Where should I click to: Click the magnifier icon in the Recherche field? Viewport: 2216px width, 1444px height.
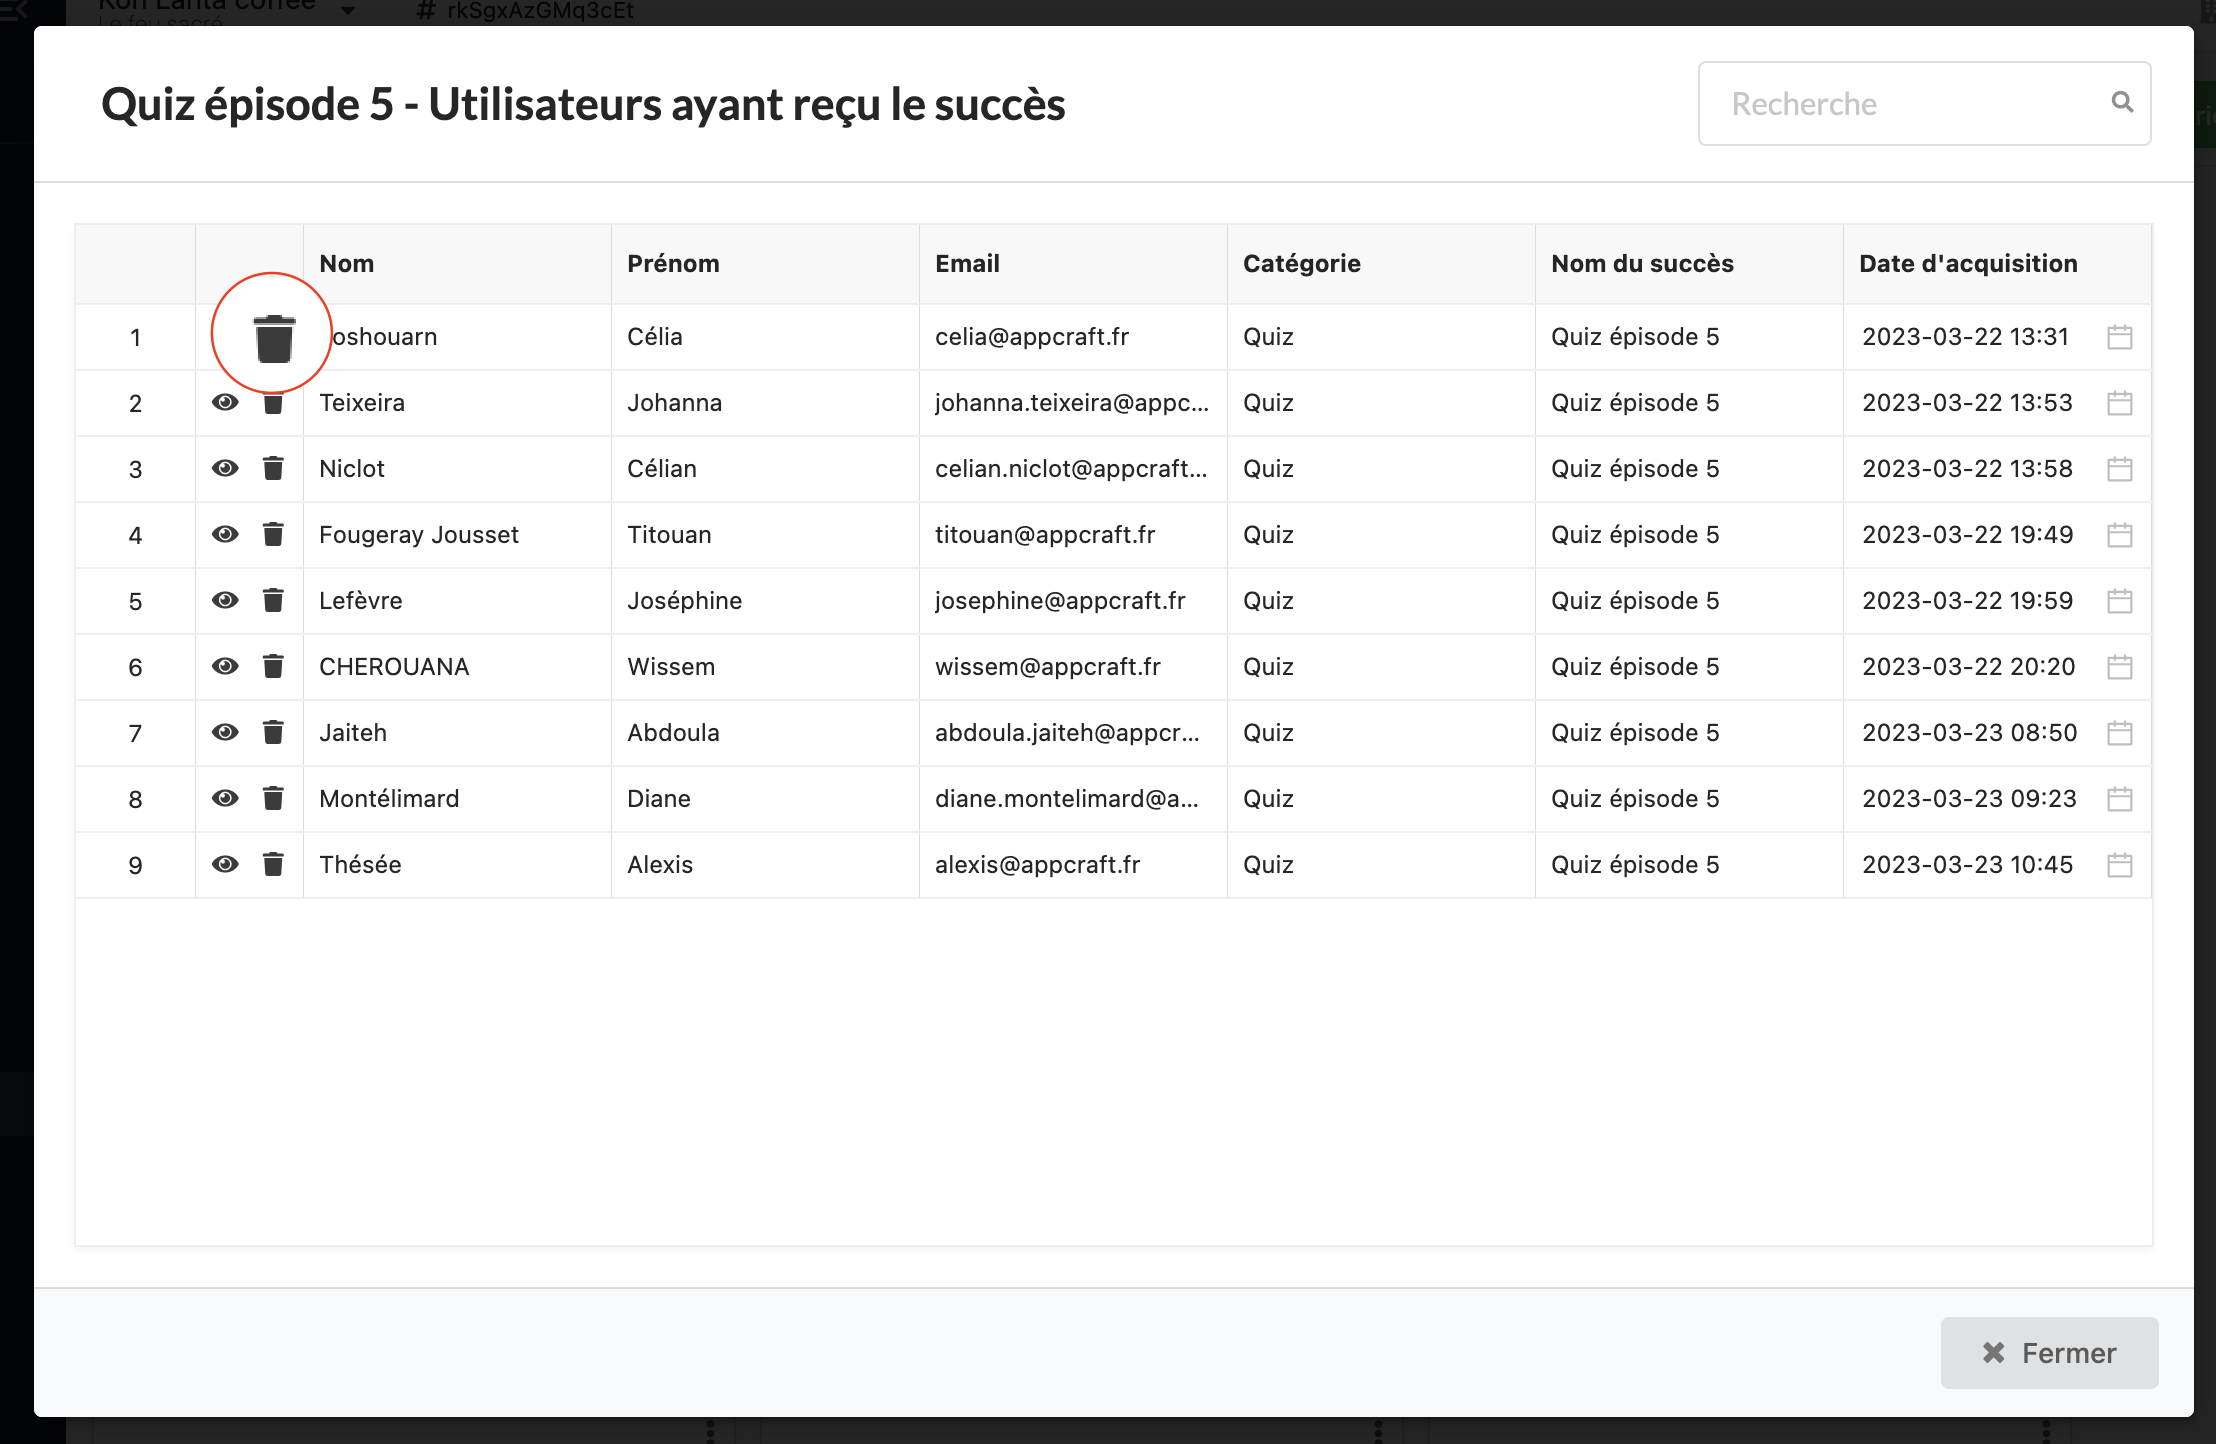pyautogui.click(x=2122, y=102)
